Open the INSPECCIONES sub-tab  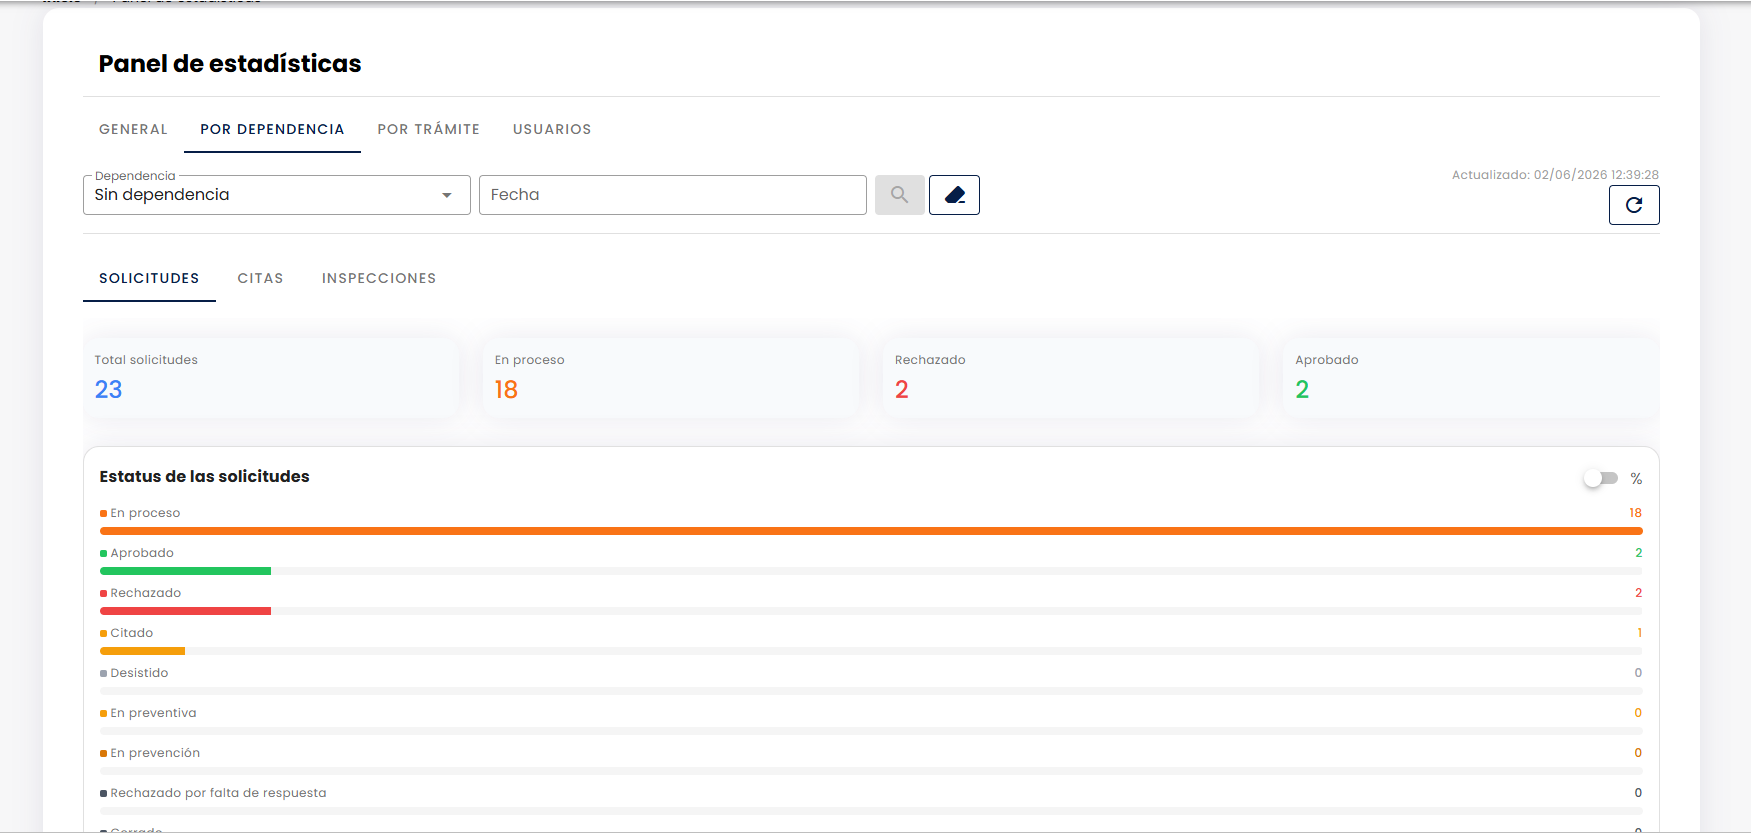click(x=379, y=278)
